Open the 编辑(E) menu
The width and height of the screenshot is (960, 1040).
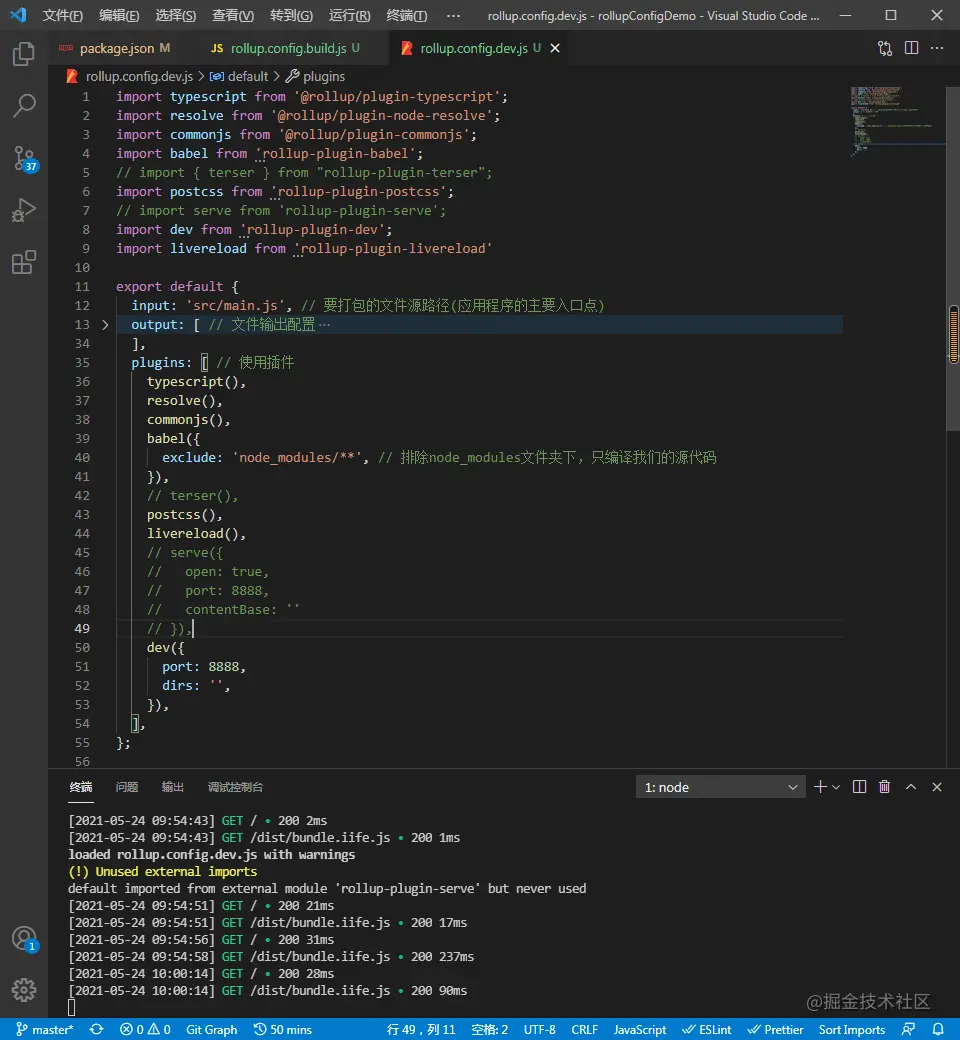click(119, 15)
